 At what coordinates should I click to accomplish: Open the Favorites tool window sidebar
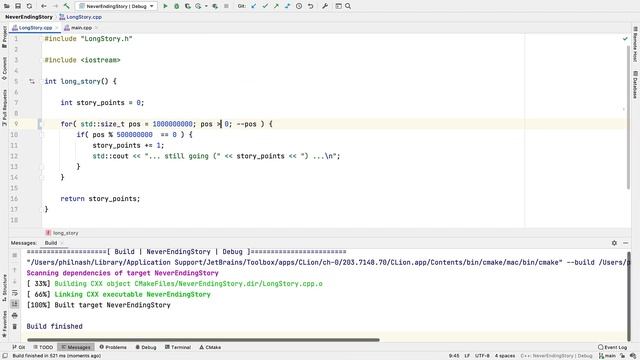tap(4, 324)
